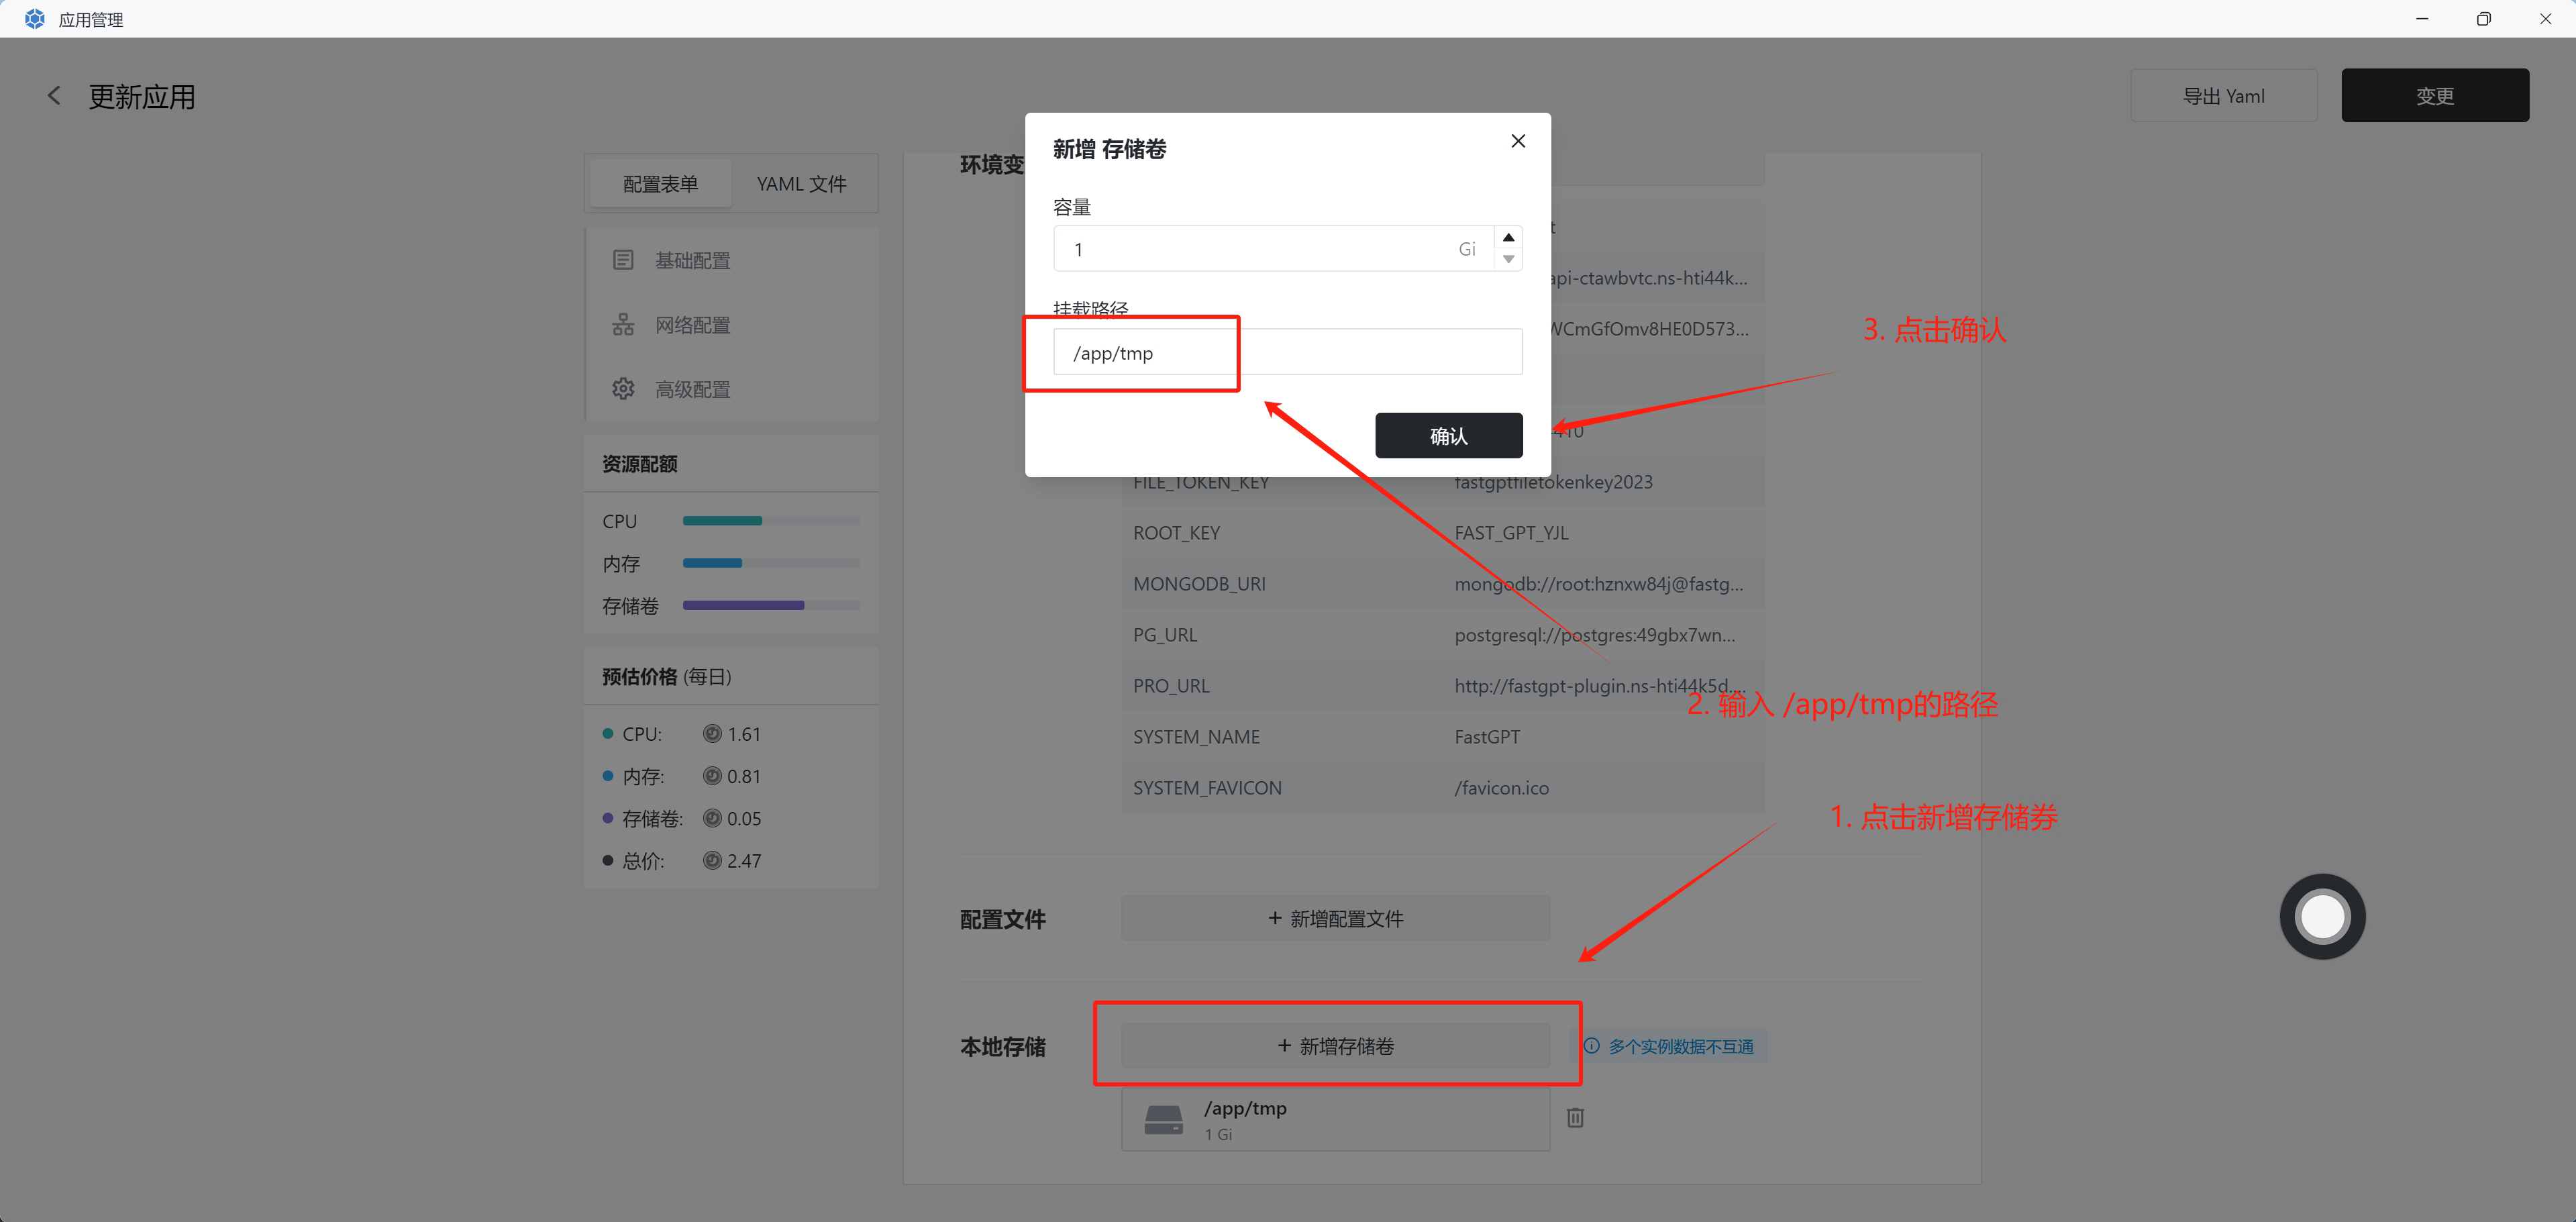Increase capacity with up stepper arrow
Image resolution: width=2576 pixels, height=1222 pixels.
click(1508, 237)
